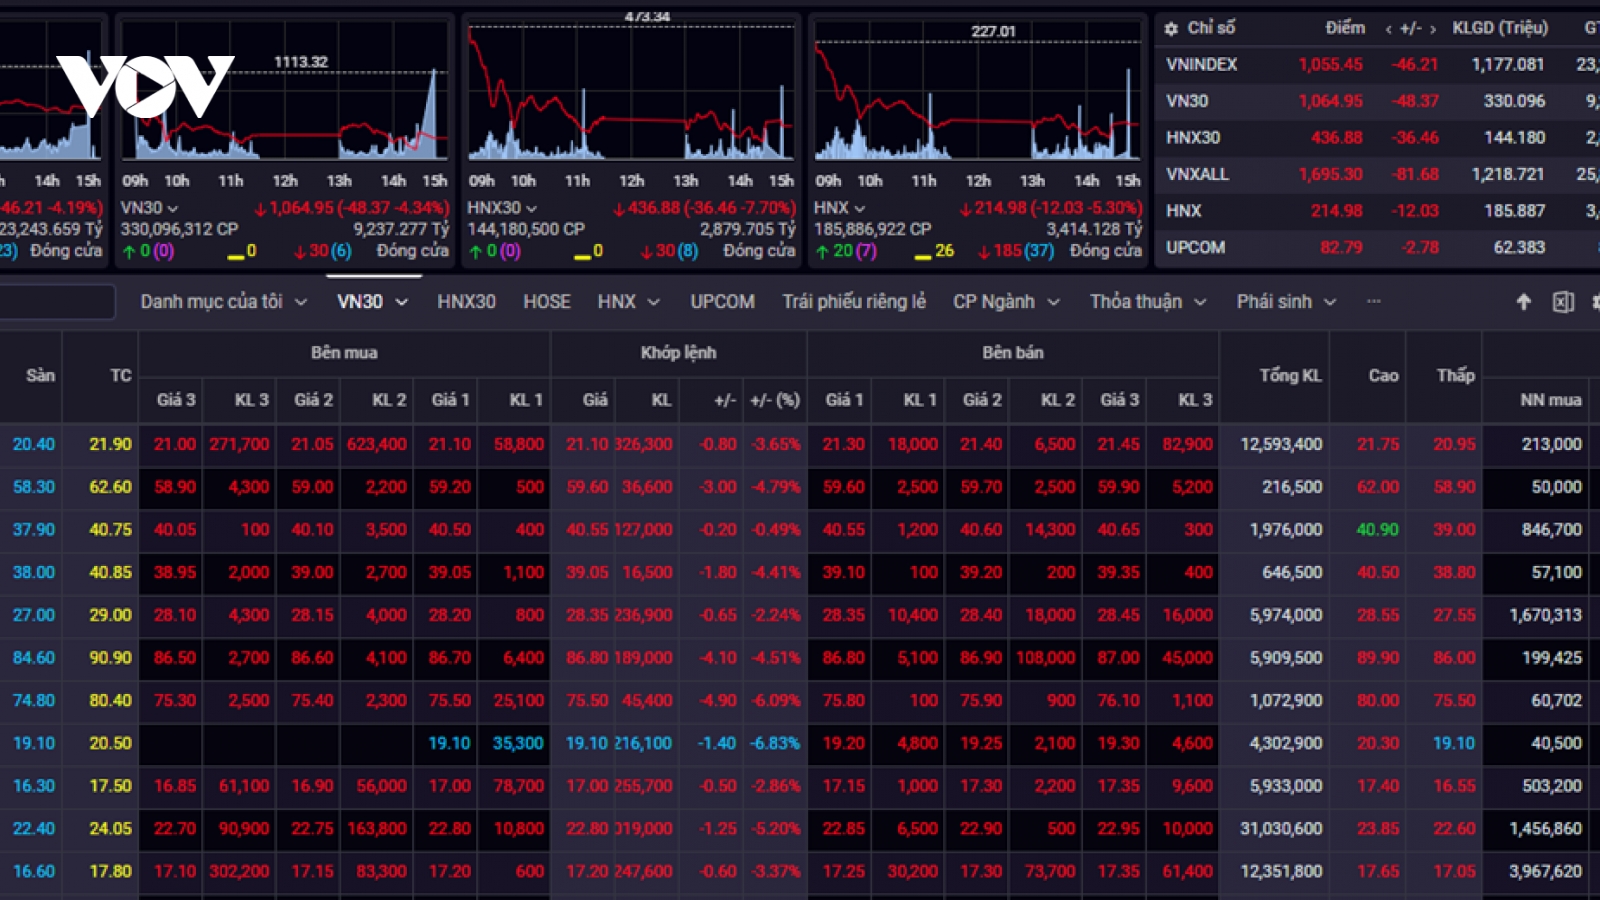This screenshot has height=900, width=1600.
Task: Click the TC column header
Action: pos(120,376)
